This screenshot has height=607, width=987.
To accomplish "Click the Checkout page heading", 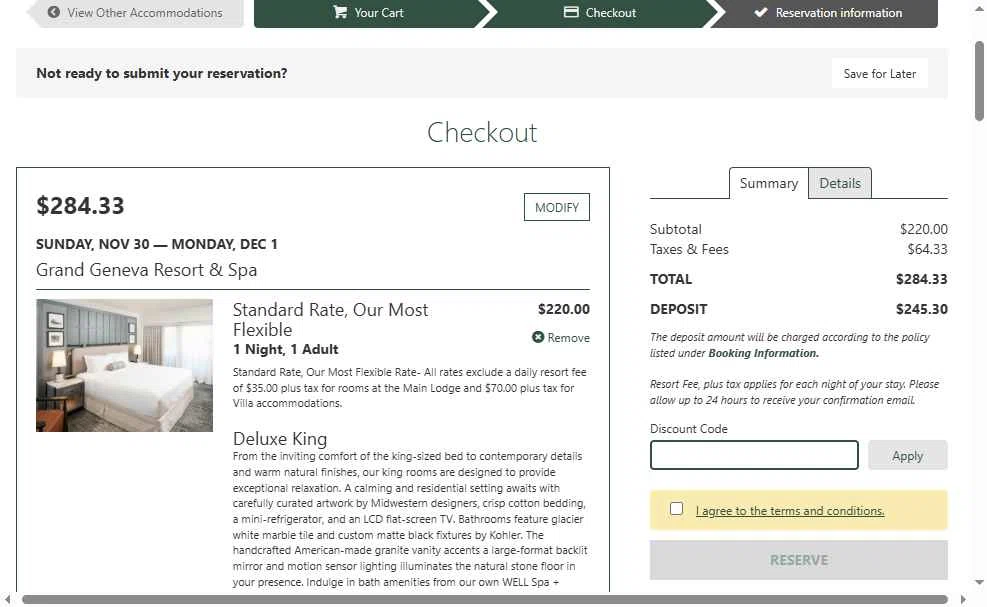I will [x=482, y=132].
